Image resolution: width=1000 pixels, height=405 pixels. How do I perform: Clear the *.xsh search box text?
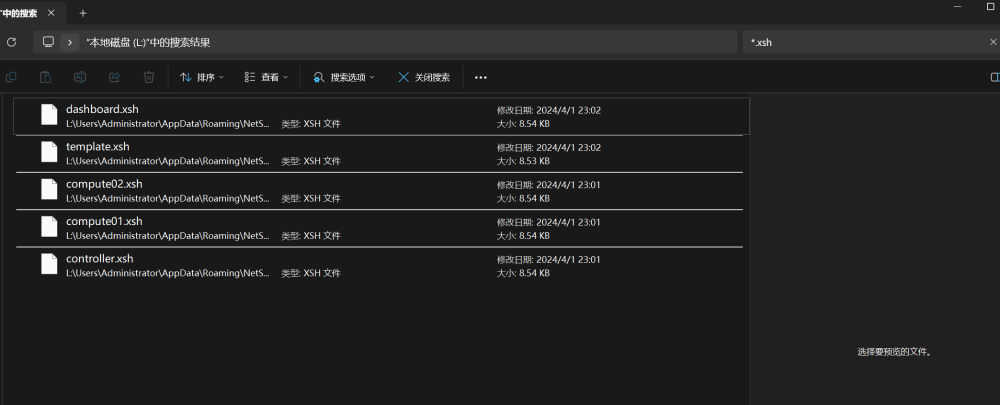tap(991, 42)
